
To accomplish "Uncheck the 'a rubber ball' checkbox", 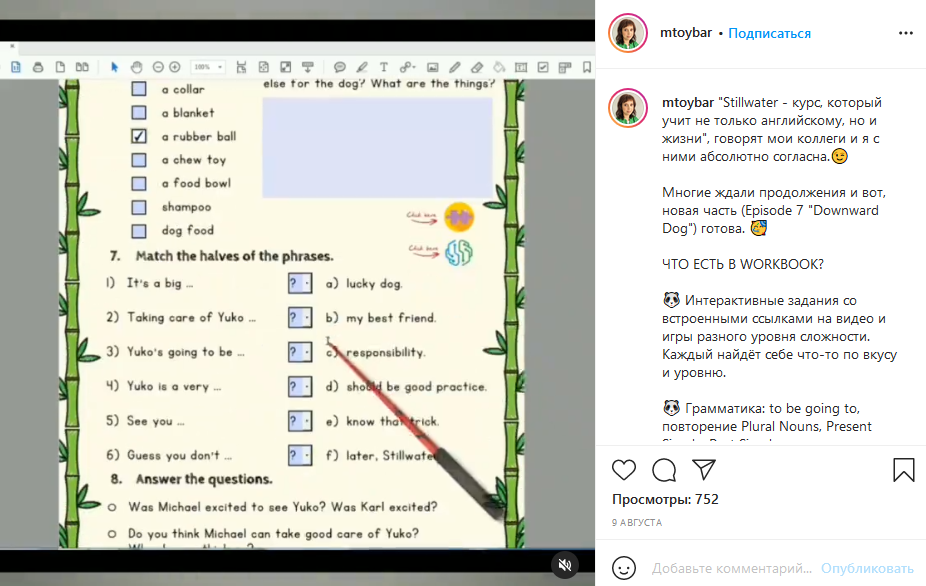I will 140,136.
